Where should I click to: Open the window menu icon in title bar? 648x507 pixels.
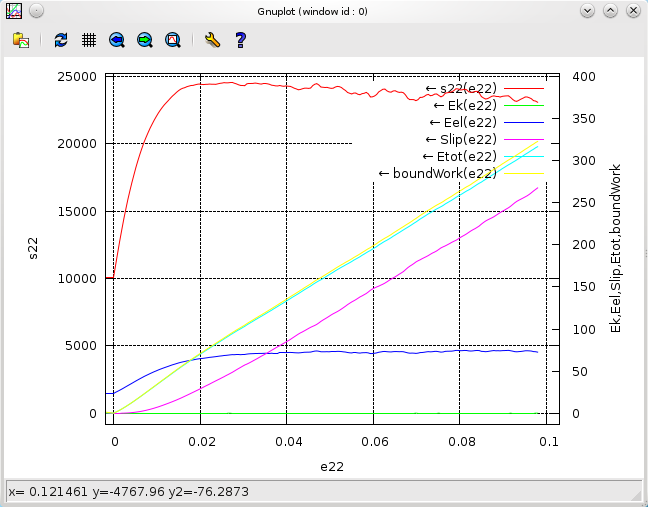(x=13, y=10)
